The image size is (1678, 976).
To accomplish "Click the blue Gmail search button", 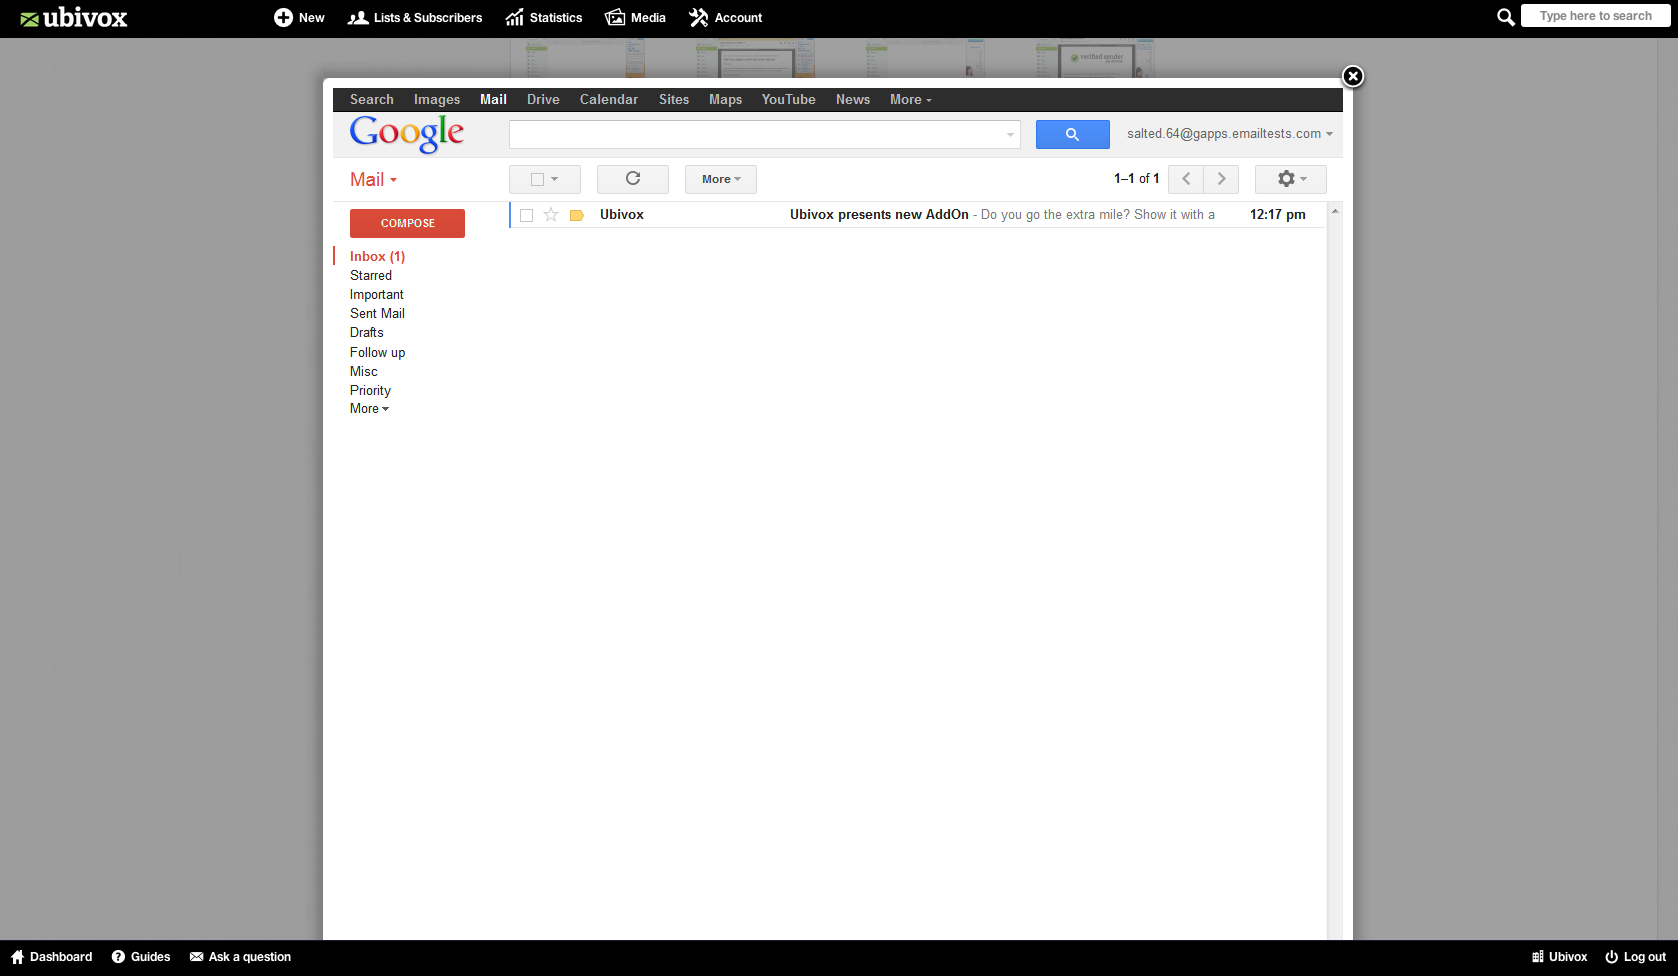I will [x=1072, y=134].
